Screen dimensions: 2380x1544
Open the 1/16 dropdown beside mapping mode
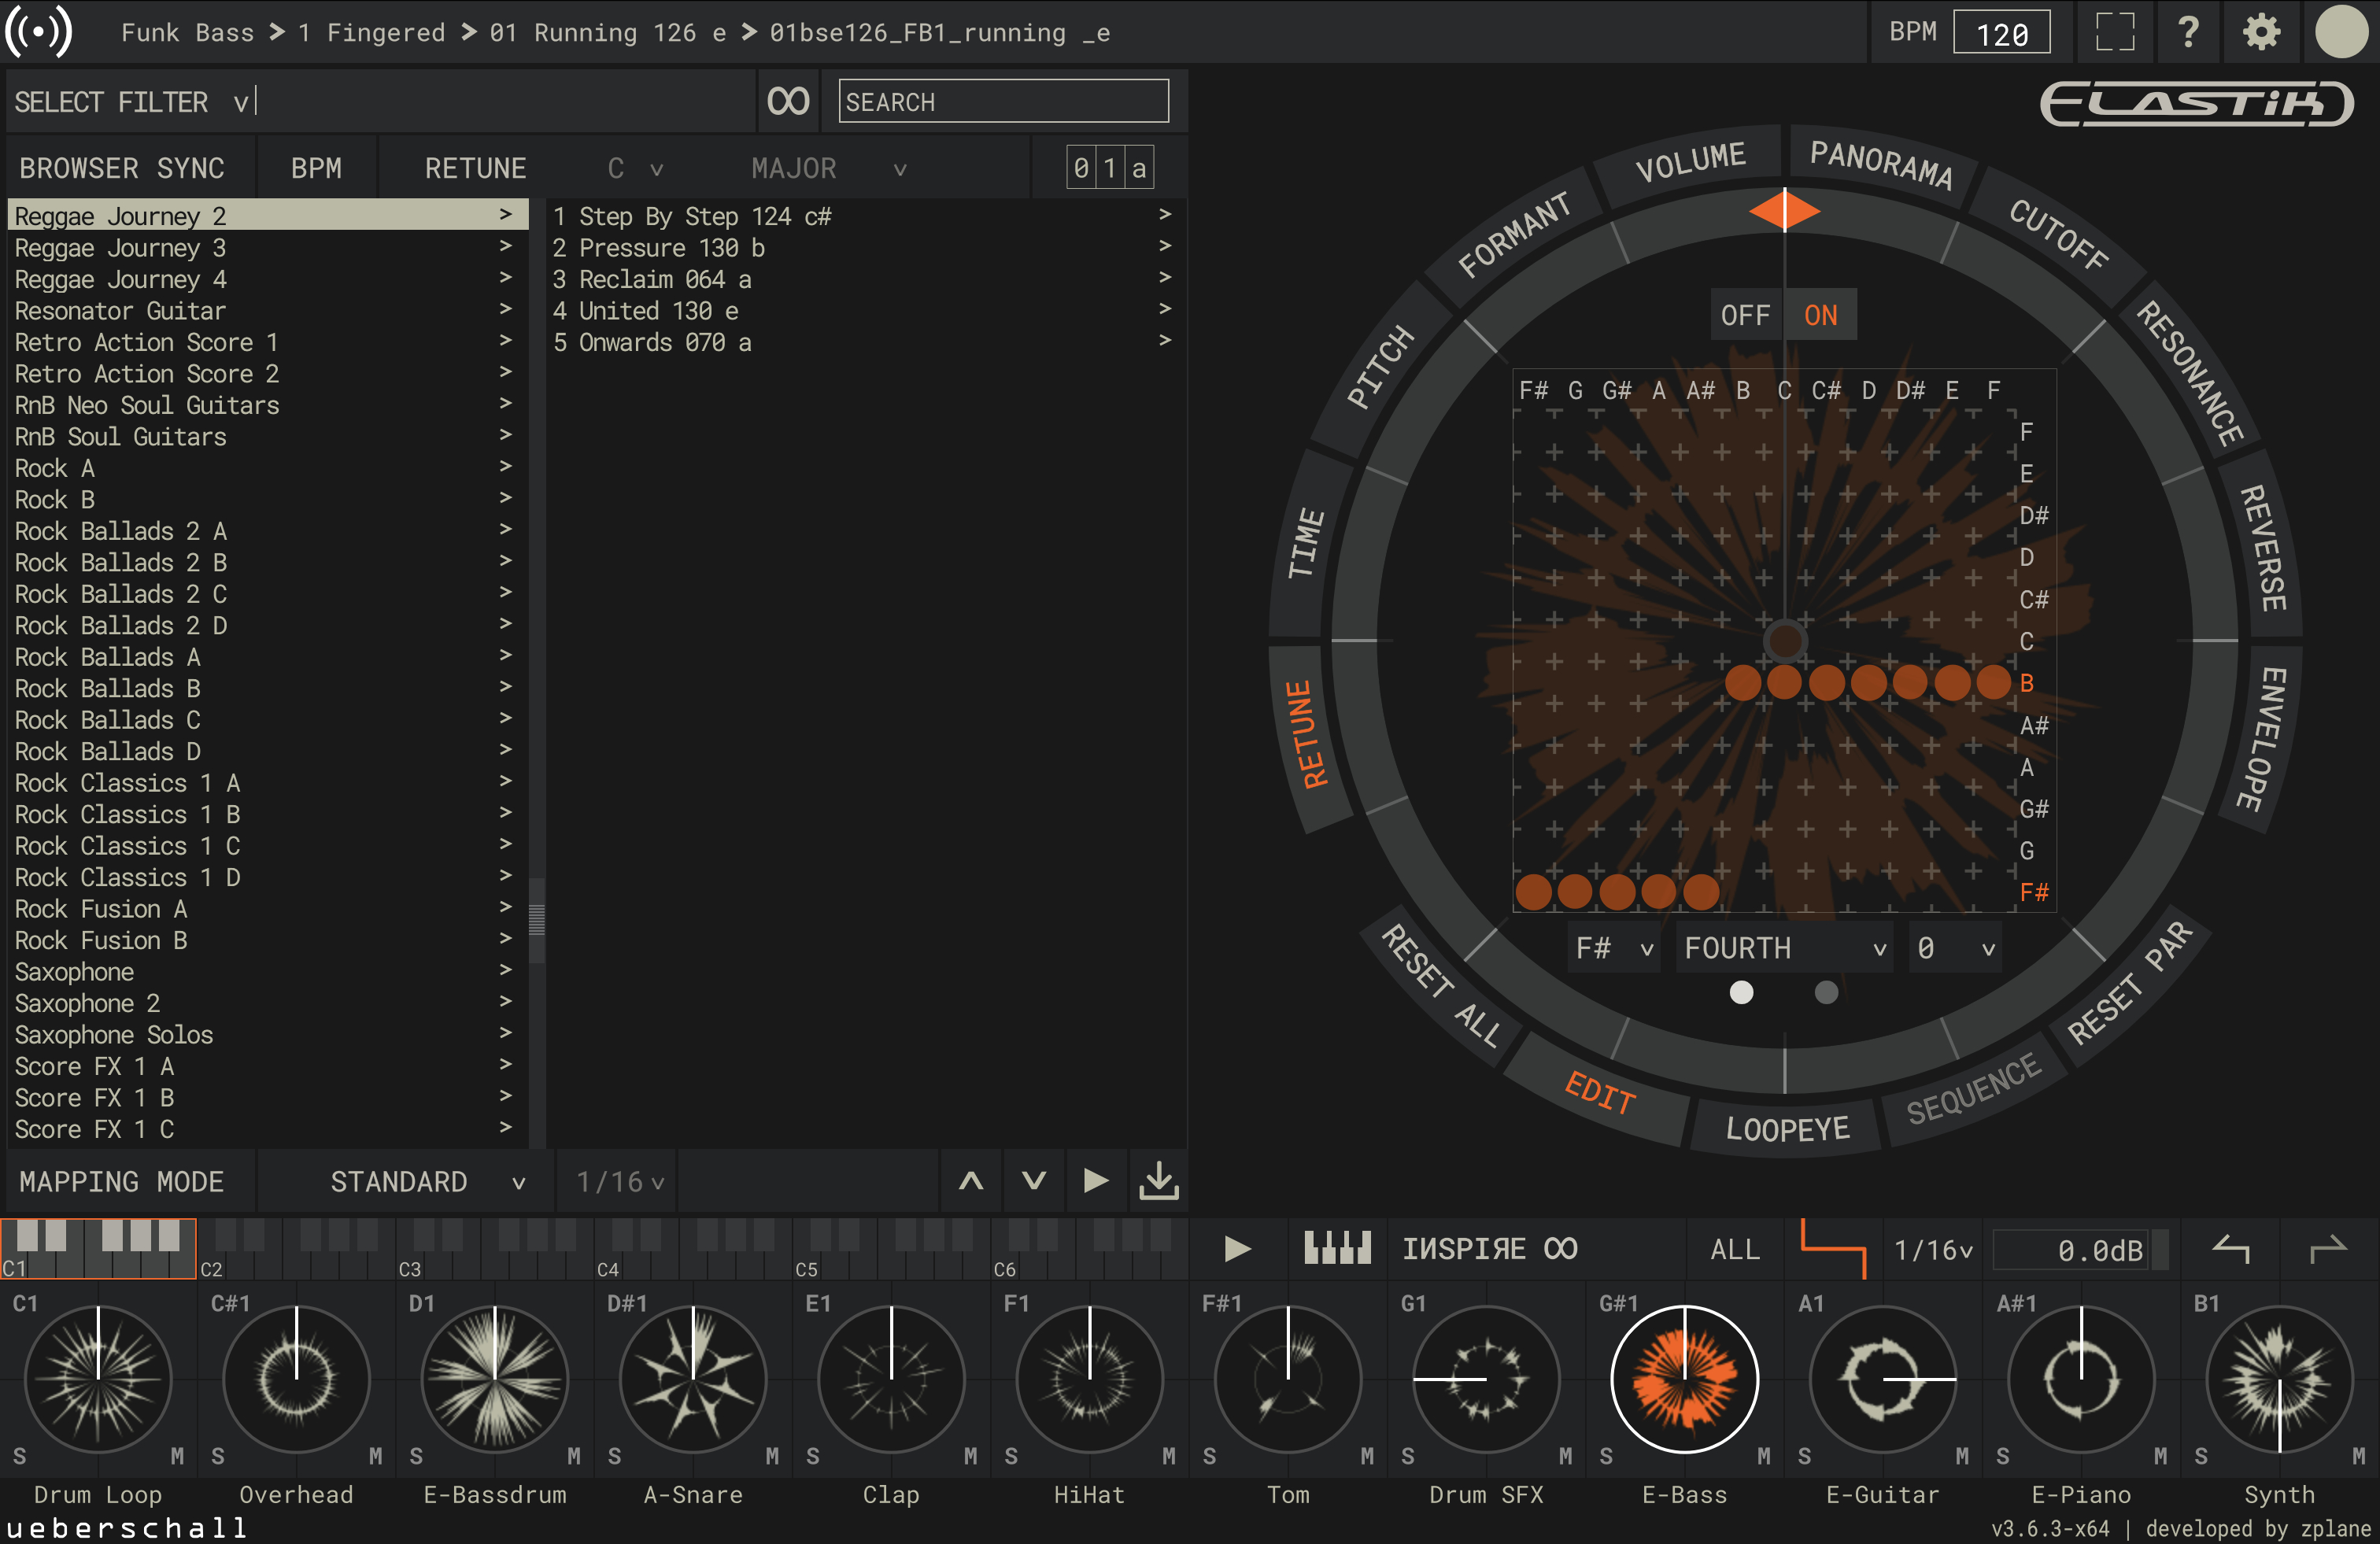[619, 1181]
